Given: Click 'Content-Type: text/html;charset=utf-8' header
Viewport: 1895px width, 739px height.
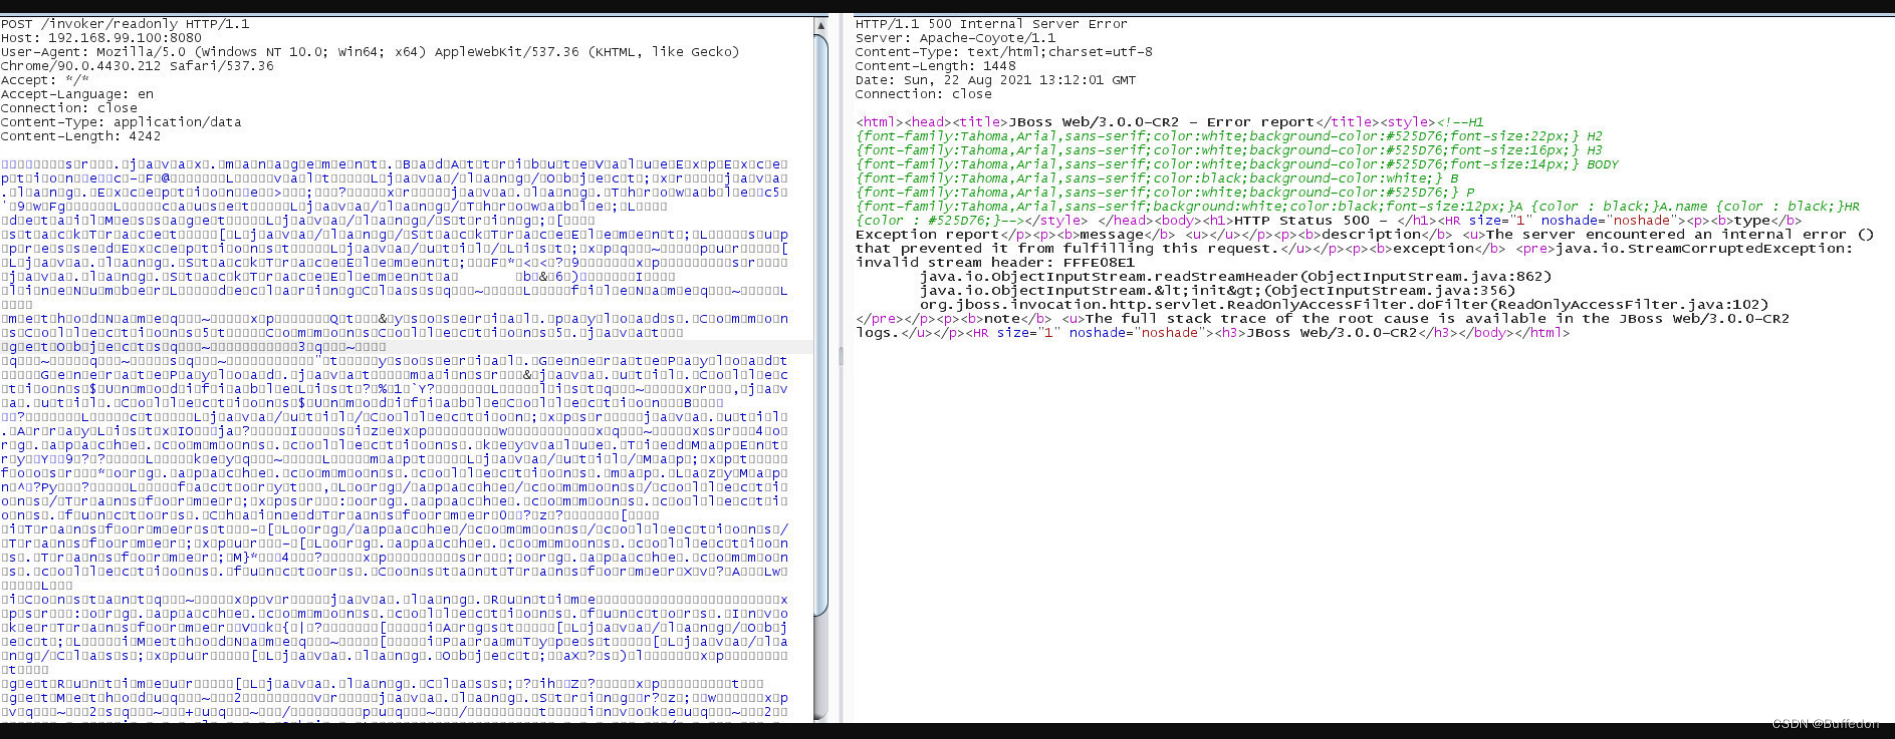Looking at the screenshot, I should [1004, 52].
